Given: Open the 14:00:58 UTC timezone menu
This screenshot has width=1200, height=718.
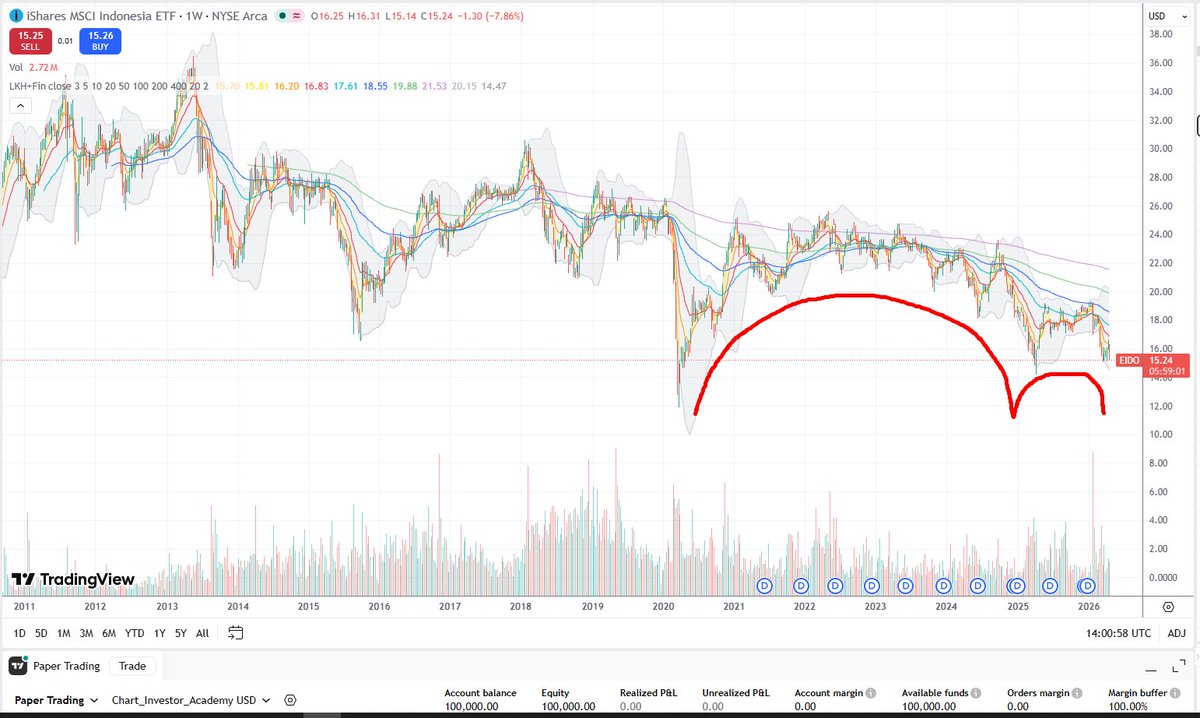Looking at the screenshot, I should [1119, 633].
